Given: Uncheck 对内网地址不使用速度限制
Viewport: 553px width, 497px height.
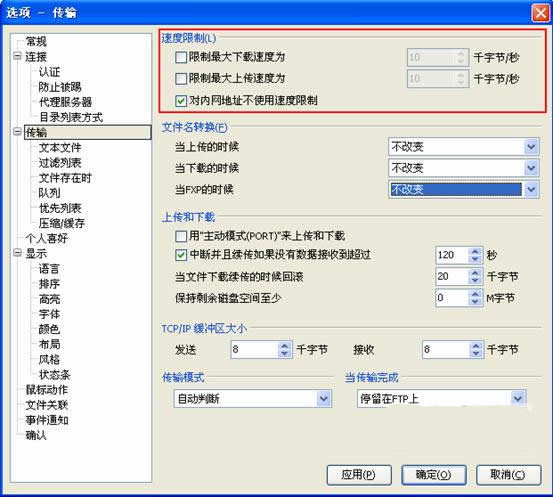Looking at the screenshot, I should [181, 101].
